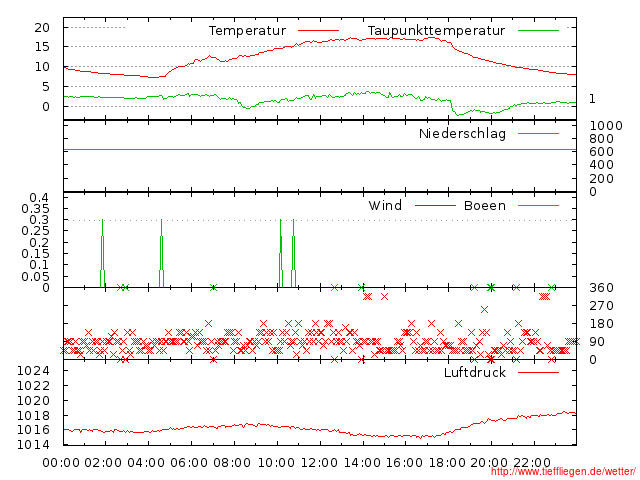Click the 20 temperature axis value

click(x=42, y=28)
